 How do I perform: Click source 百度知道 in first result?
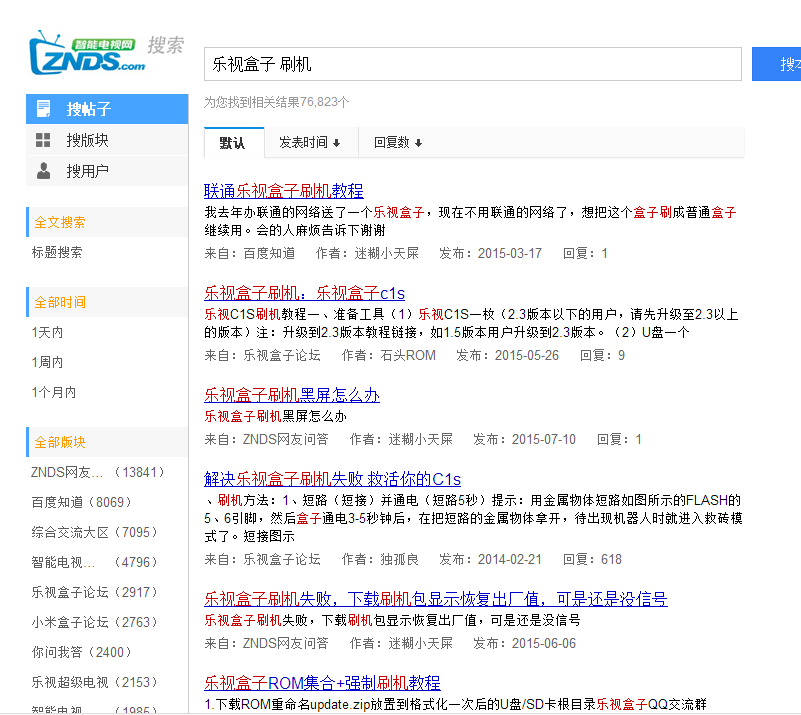[269, 253]
